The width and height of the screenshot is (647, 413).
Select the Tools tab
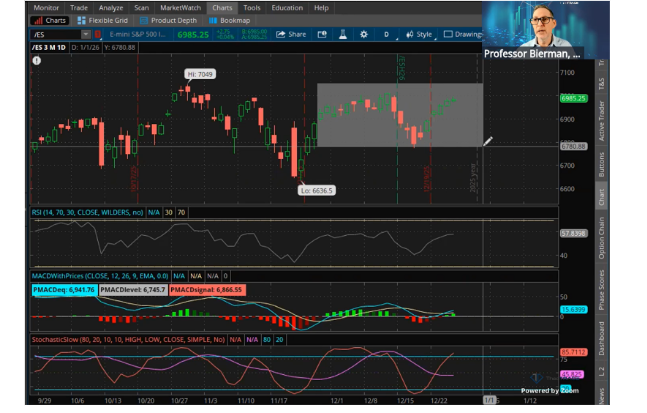[x=252, y=7]
